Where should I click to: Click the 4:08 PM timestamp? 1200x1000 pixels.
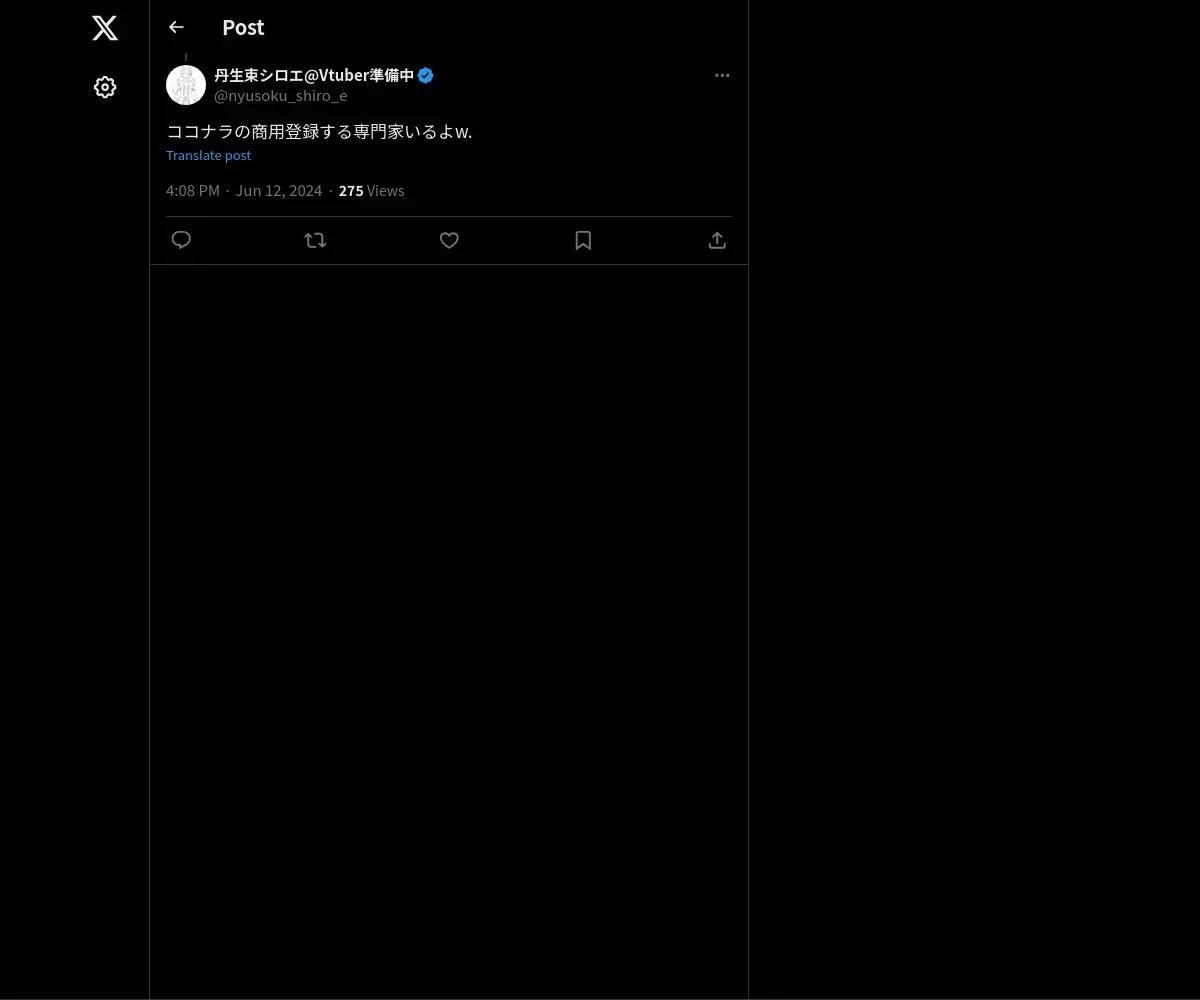[193, 190]
